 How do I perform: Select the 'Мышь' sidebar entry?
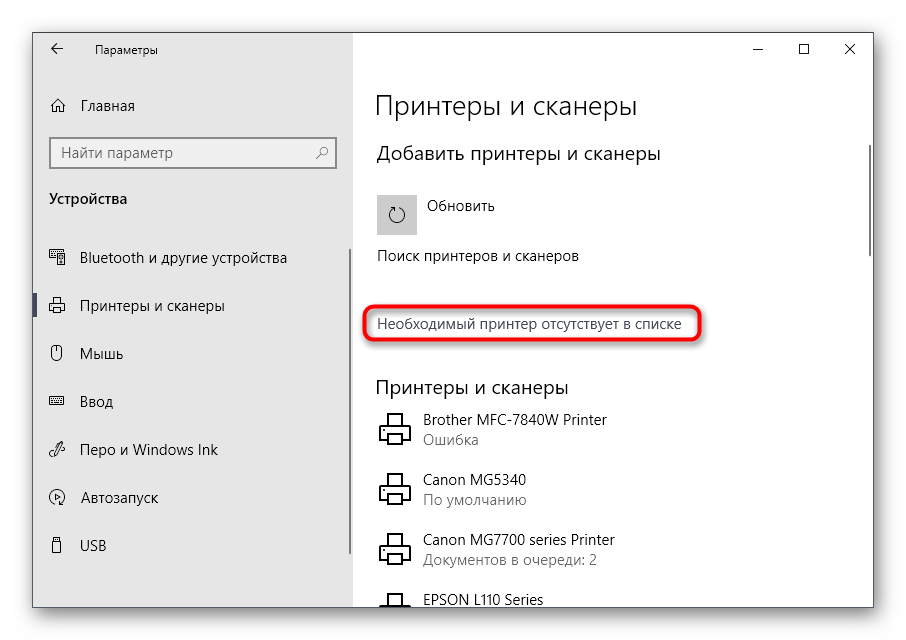(x=103, y=353)
